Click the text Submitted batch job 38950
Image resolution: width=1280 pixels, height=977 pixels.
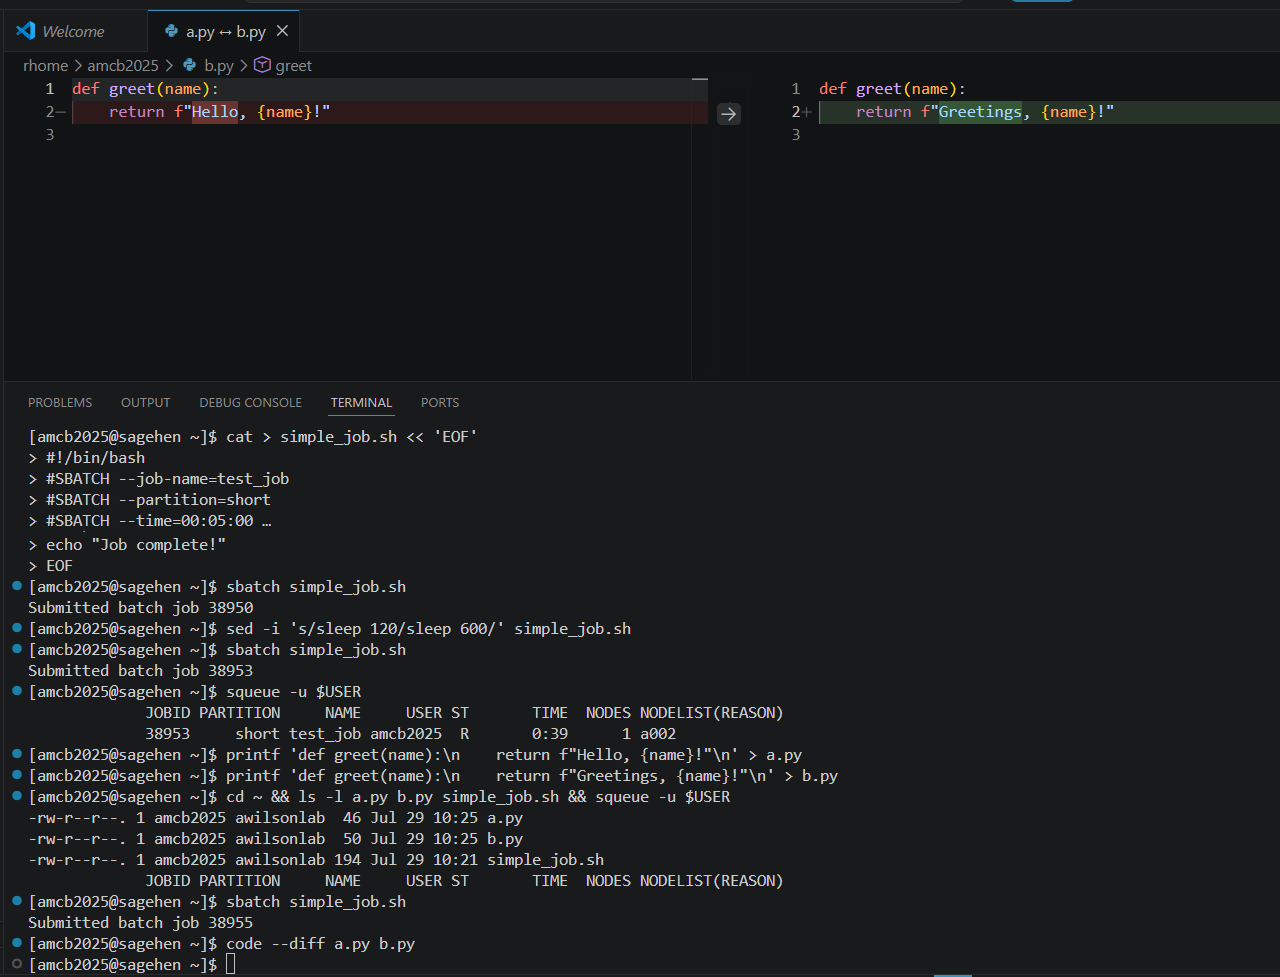click(x=141, y=608)
